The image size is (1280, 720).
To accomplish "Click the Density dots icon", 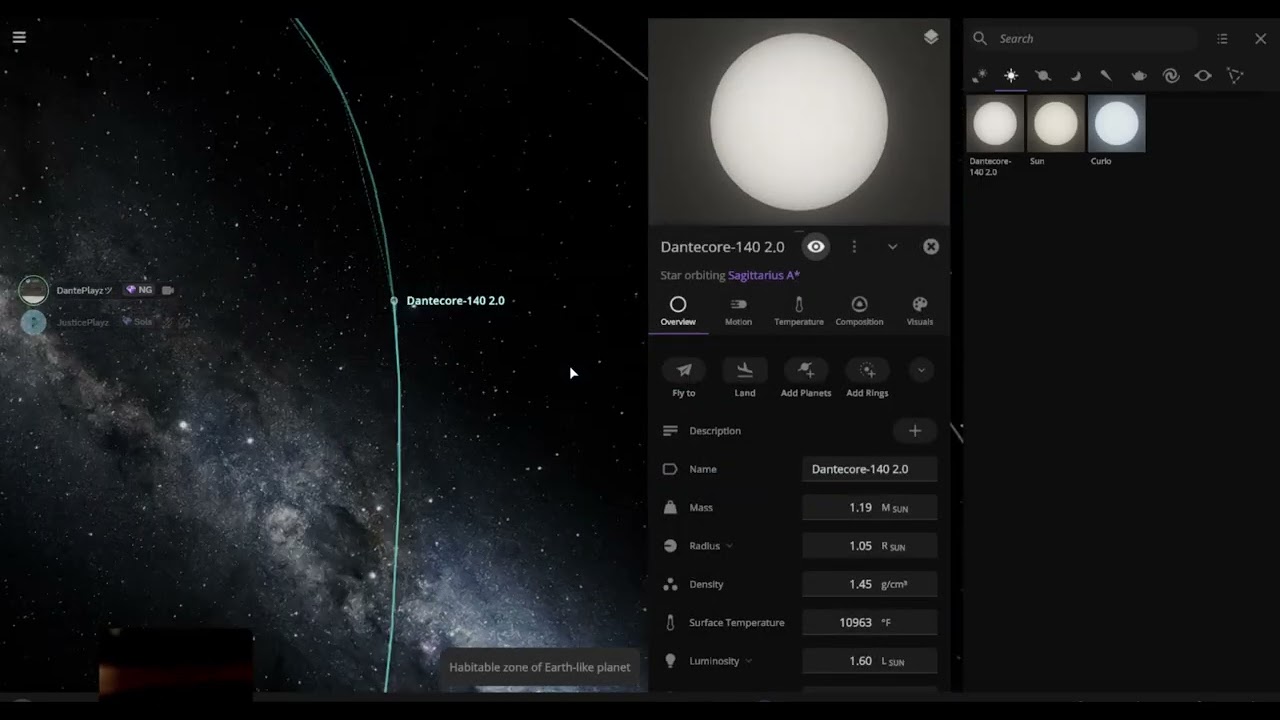I will point(670,584).
